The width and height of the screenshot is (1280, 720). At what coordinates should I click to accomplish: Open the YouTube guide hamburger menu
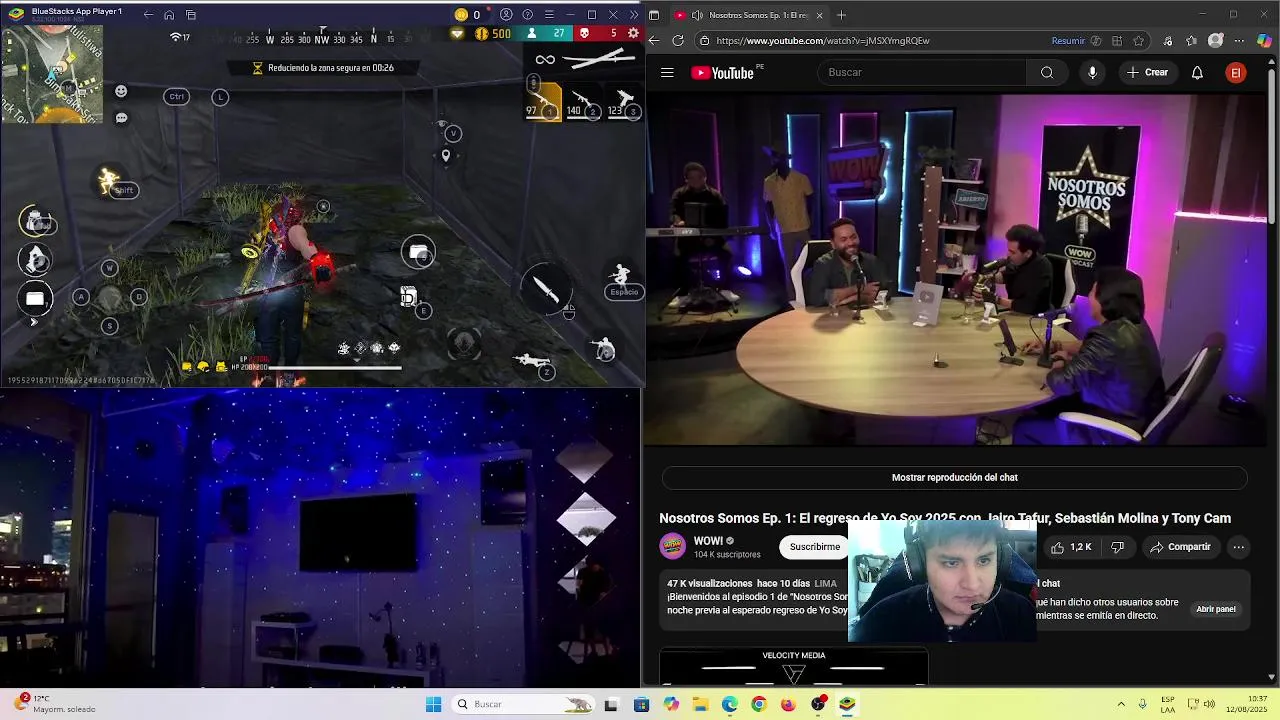coord(667,72)
